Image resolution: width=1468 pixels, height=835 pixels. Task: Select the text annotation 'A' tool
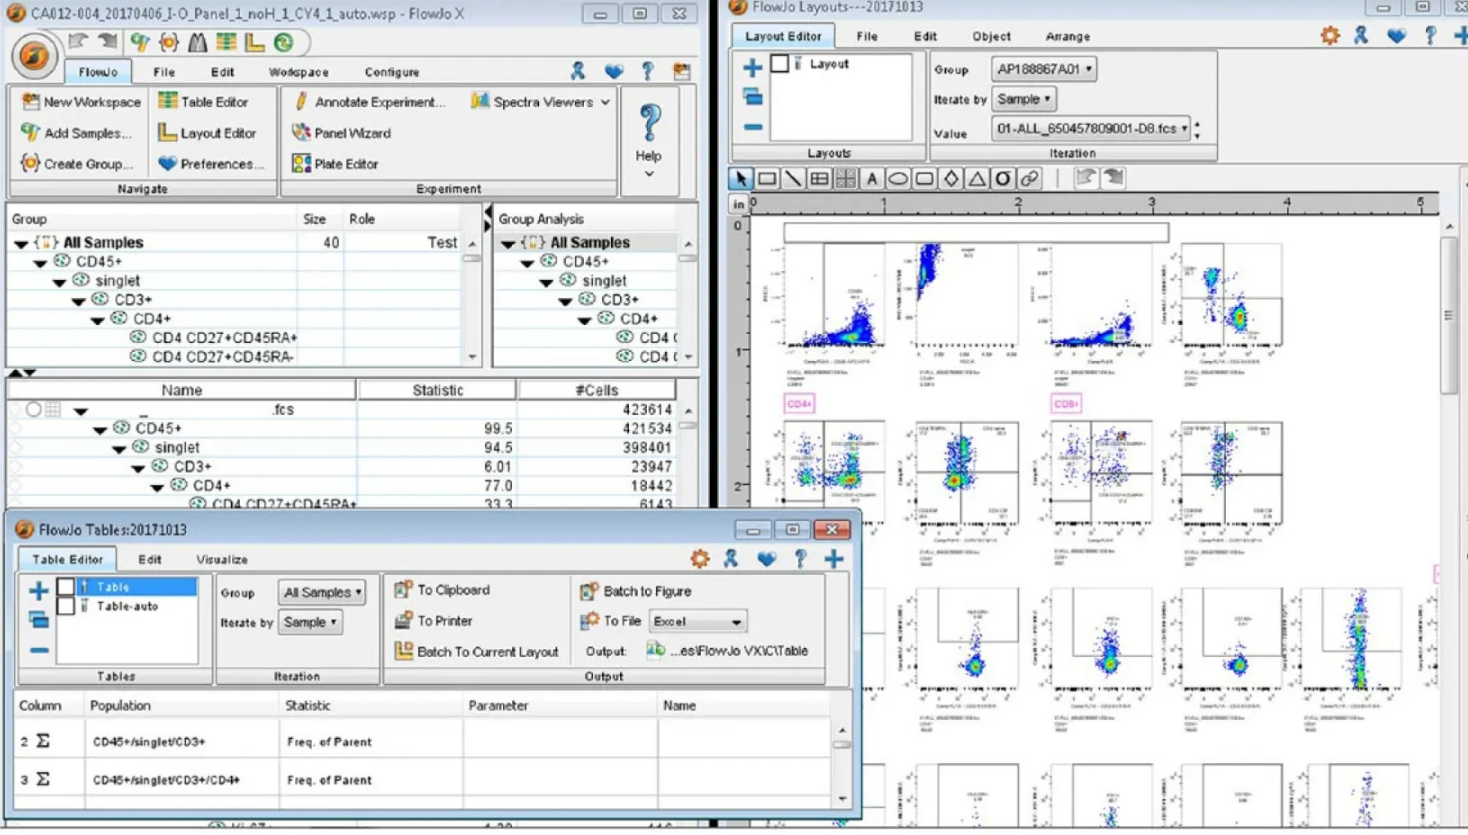pyautogui.click(x=872, y=179)
